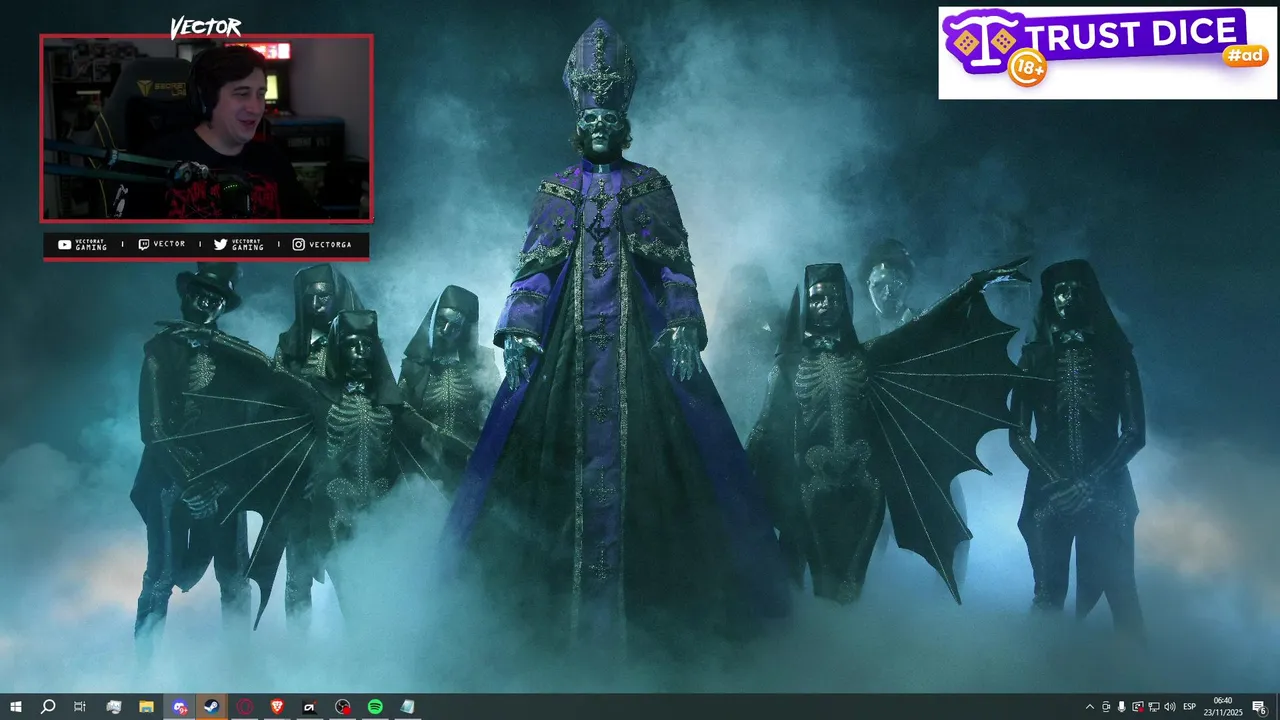The height and width of the screenshot is (720, 1280).
Task: Open the volume speaker tray icon
Action: click(x=1170, y=707)
